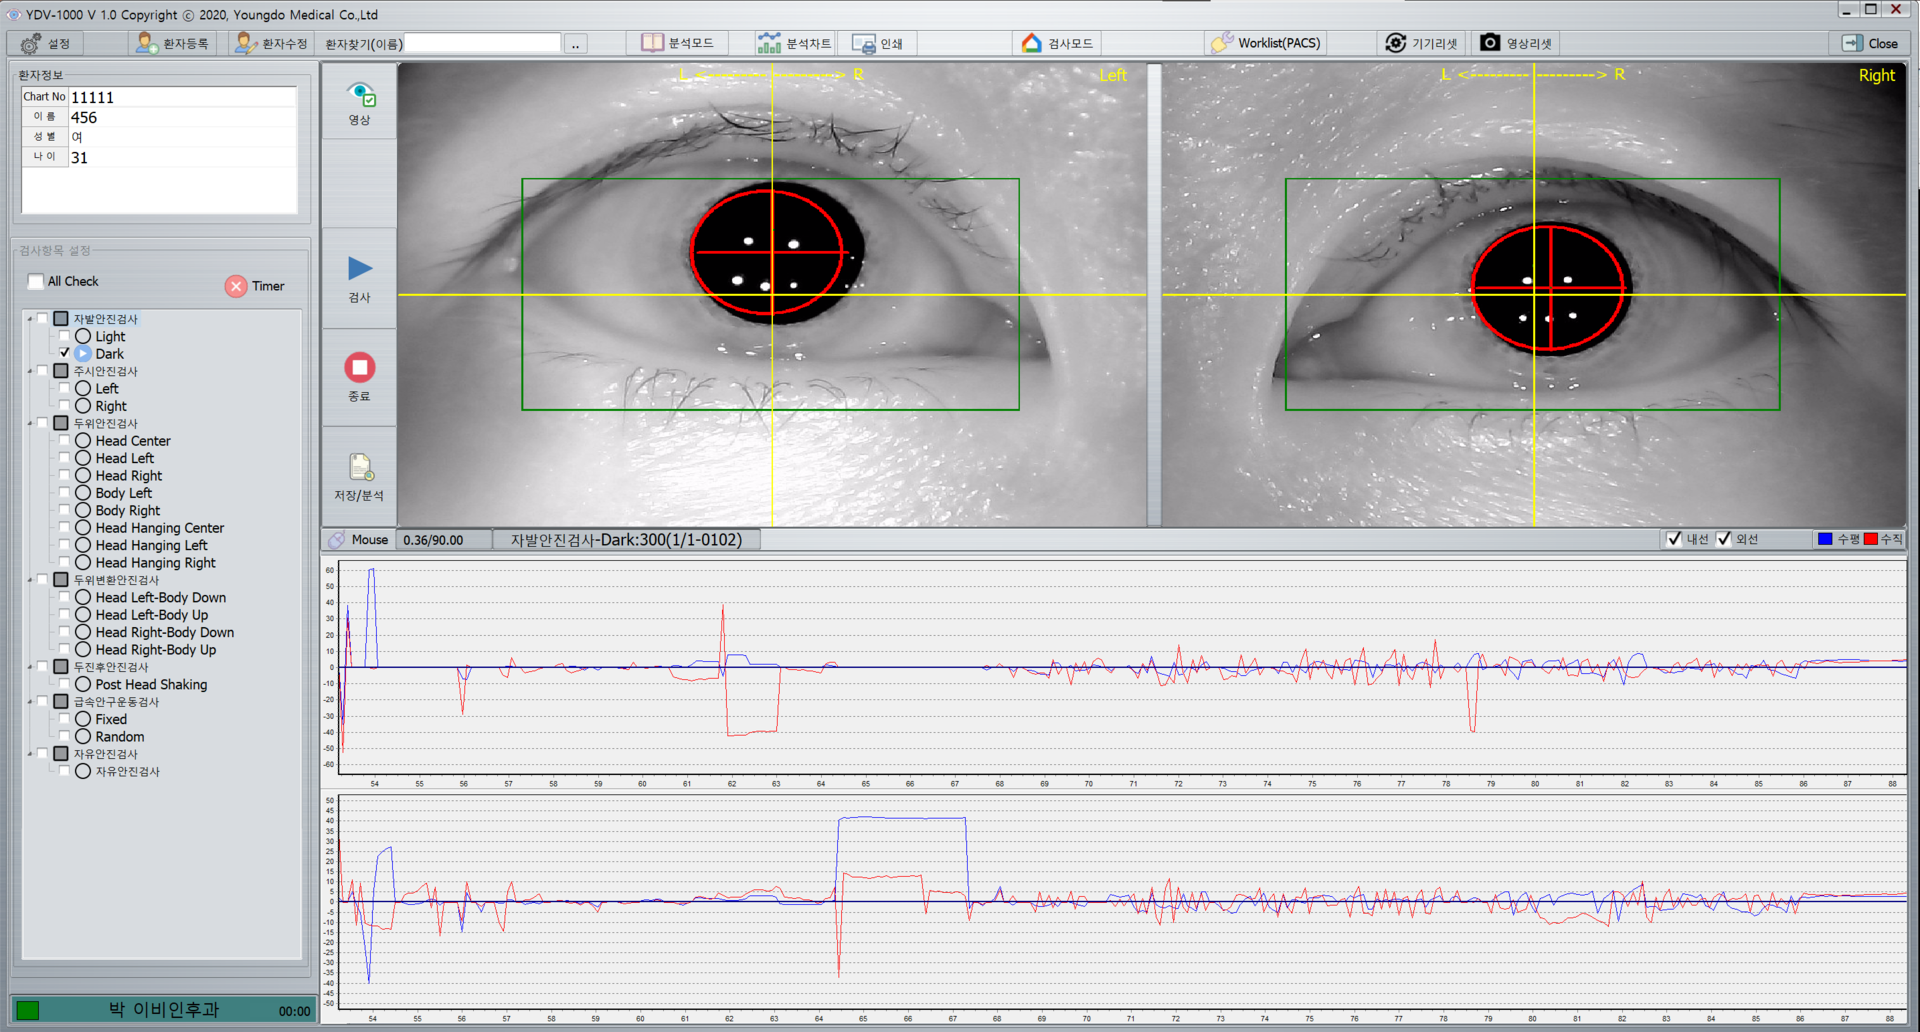This screenshot has width=1920, height=1032.
Task: Click the 인쇄 print icon
Action: 863,44
